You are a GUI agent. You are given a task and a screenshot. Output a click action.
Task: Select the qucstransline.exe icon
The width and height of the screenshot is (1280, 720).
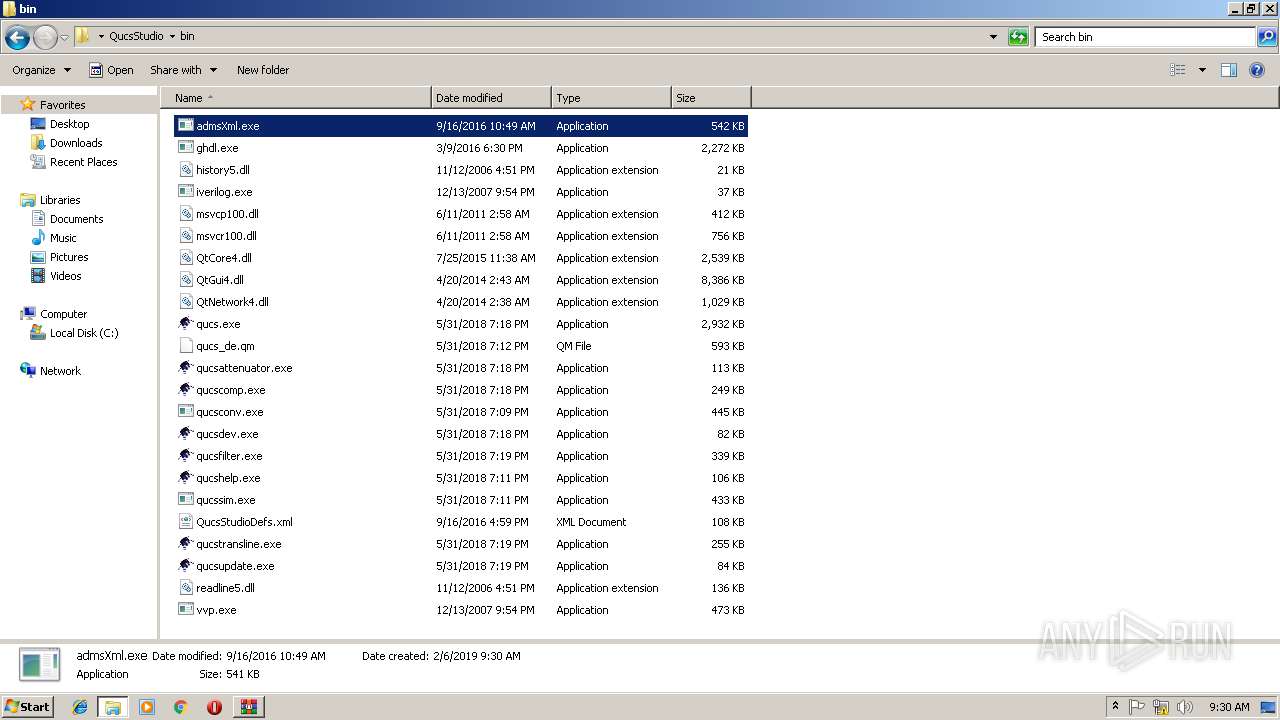(185, 544)
